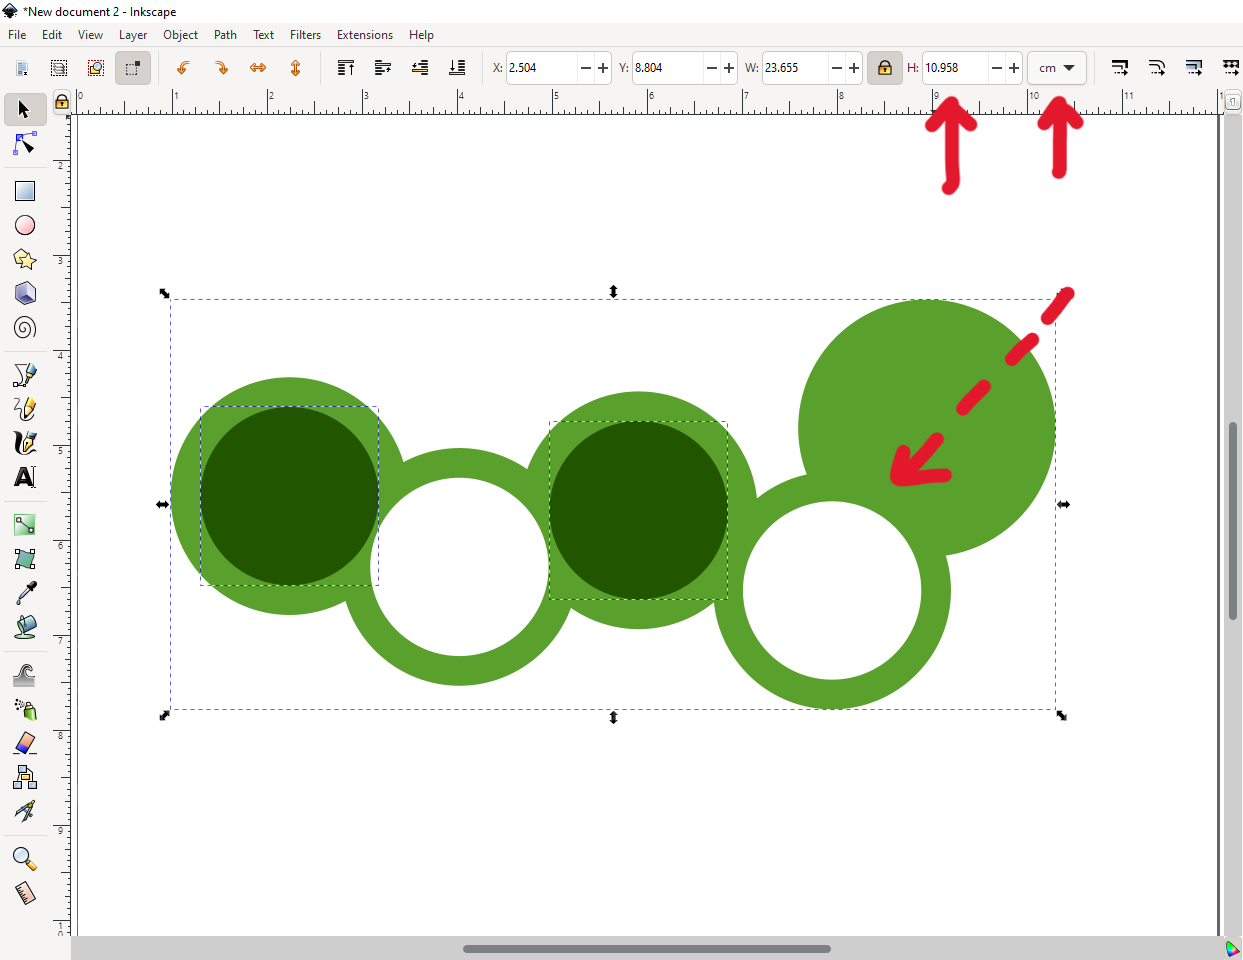Image resolution: width=1243 pixels, height=960 pixels.
Task: Choose the Rectangle tool
Action: pyautogui.click(x=25, y=191)
